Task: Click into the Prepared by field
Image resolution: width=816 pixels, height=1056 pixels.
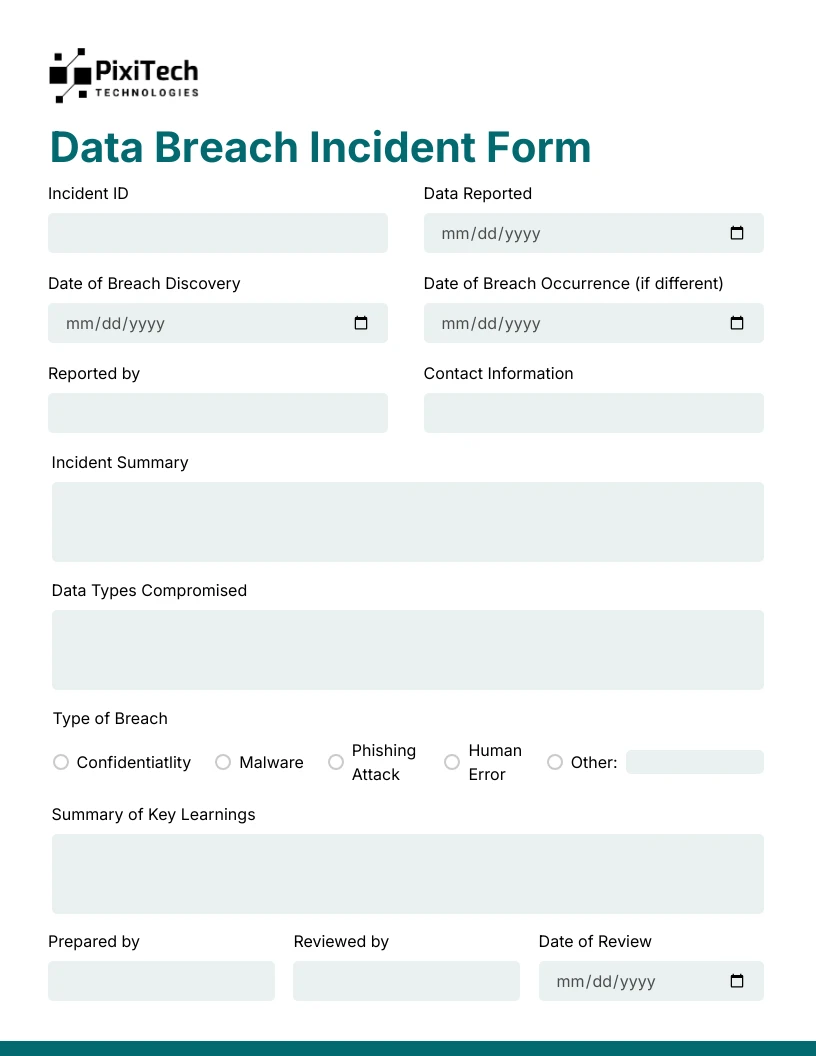Action: point(161,981)
